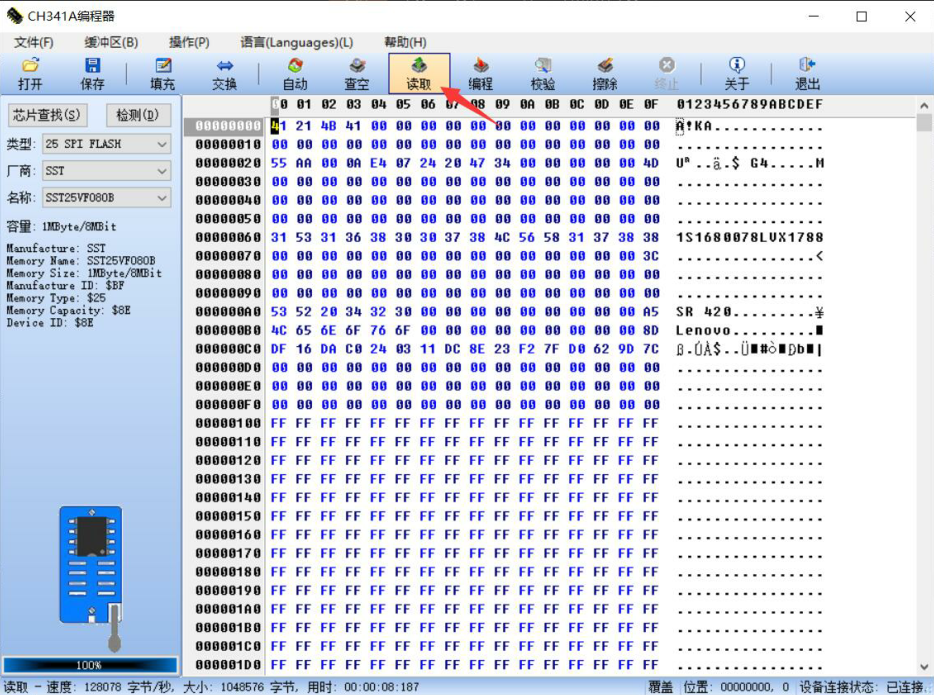Click the 打开 (Open) toolbar icon
Viewport: 934px width, 695px height.
(x=30, y=66)
